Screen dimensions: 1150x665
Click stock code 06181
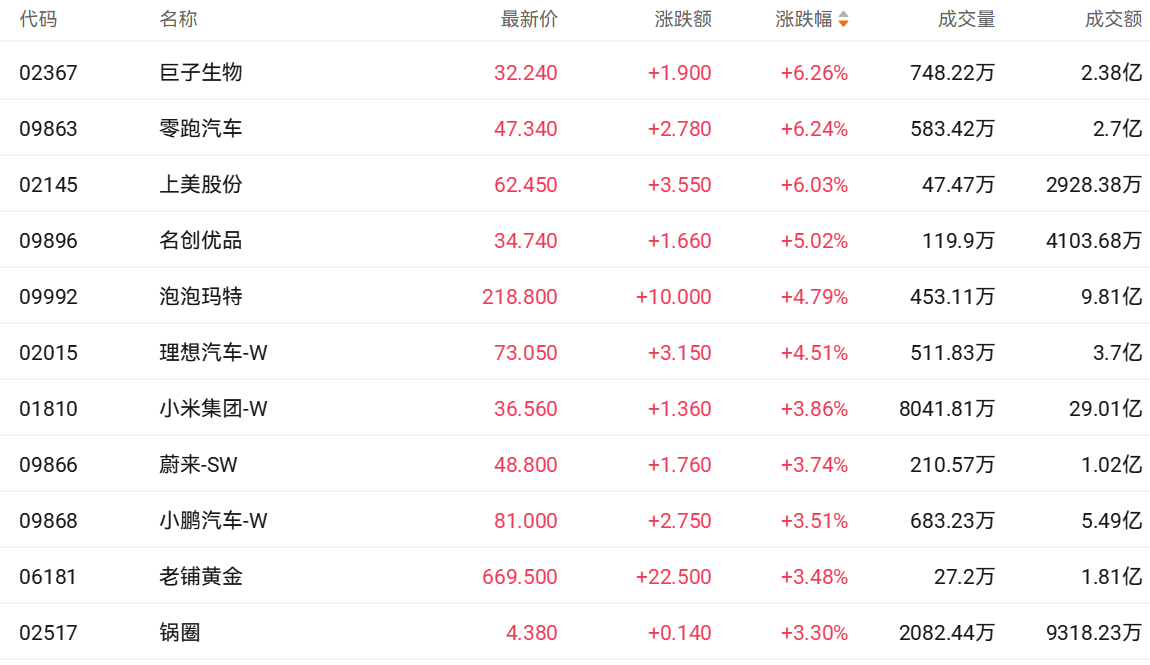coord(48,577)
